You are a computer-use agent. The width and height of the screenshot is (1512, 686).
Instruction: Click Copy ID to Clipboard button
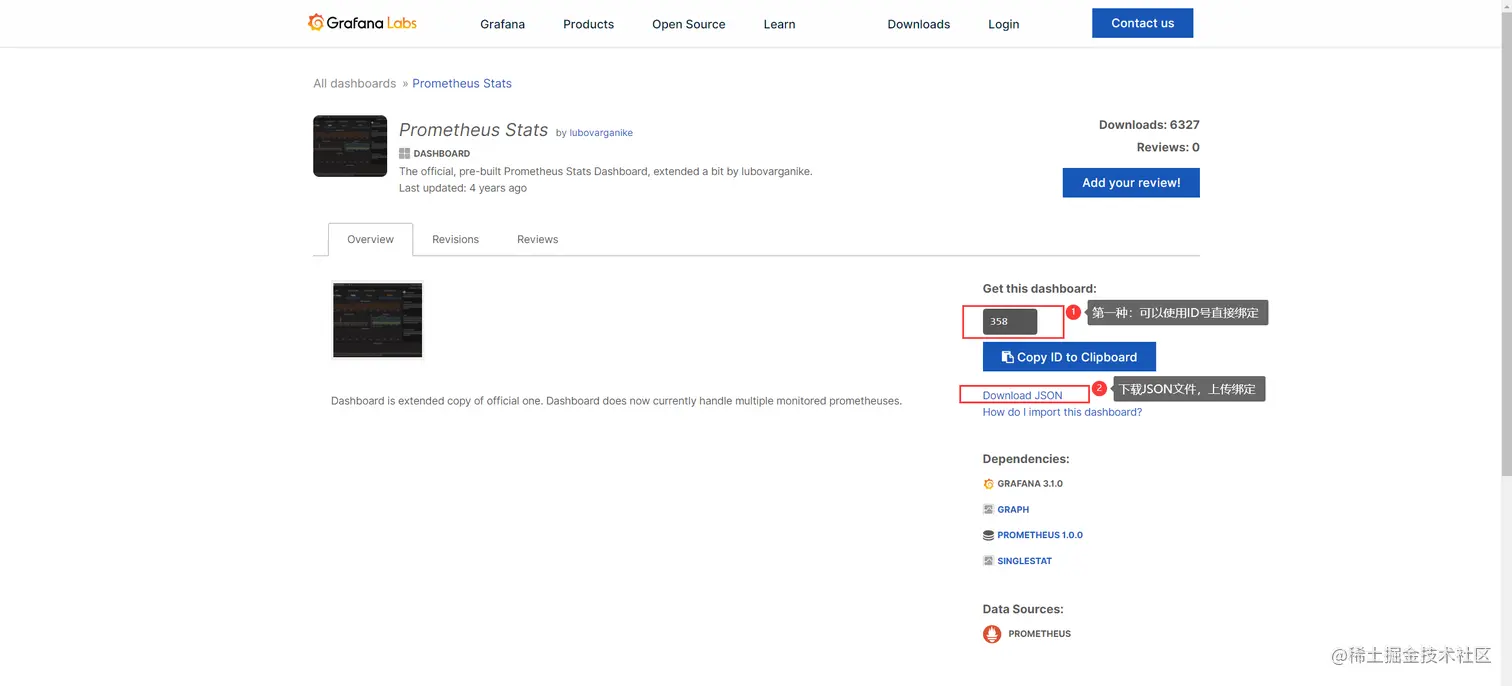pos(1069,357)
